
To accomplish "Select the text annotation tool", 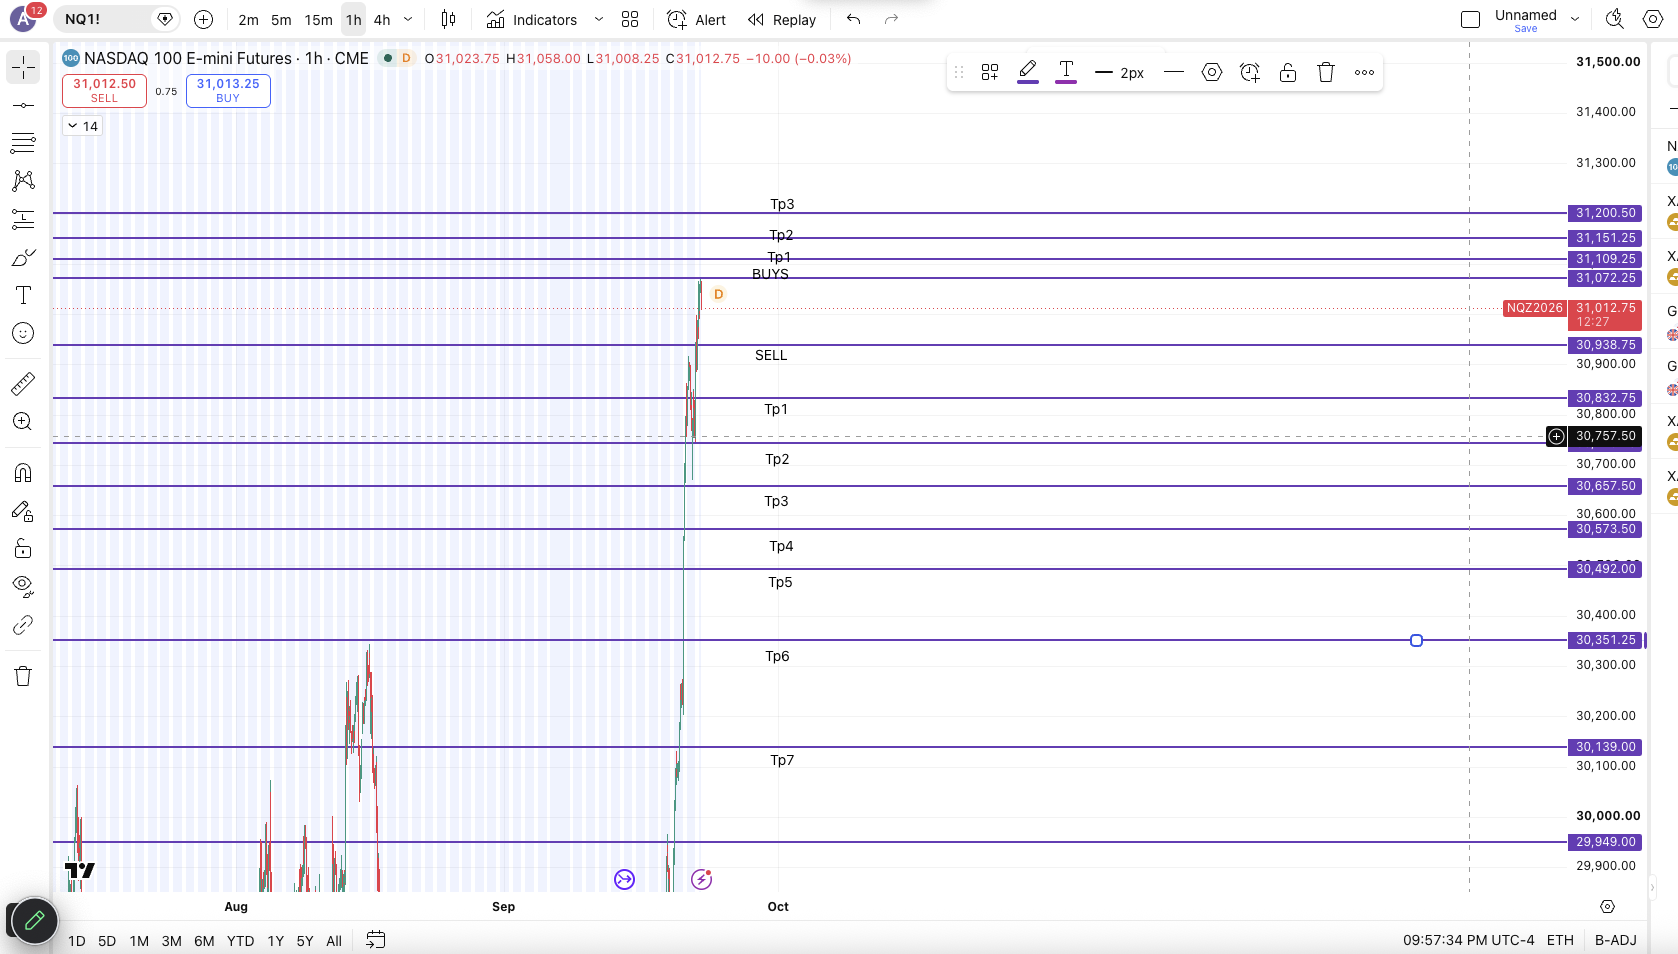I will click(23, 295).
